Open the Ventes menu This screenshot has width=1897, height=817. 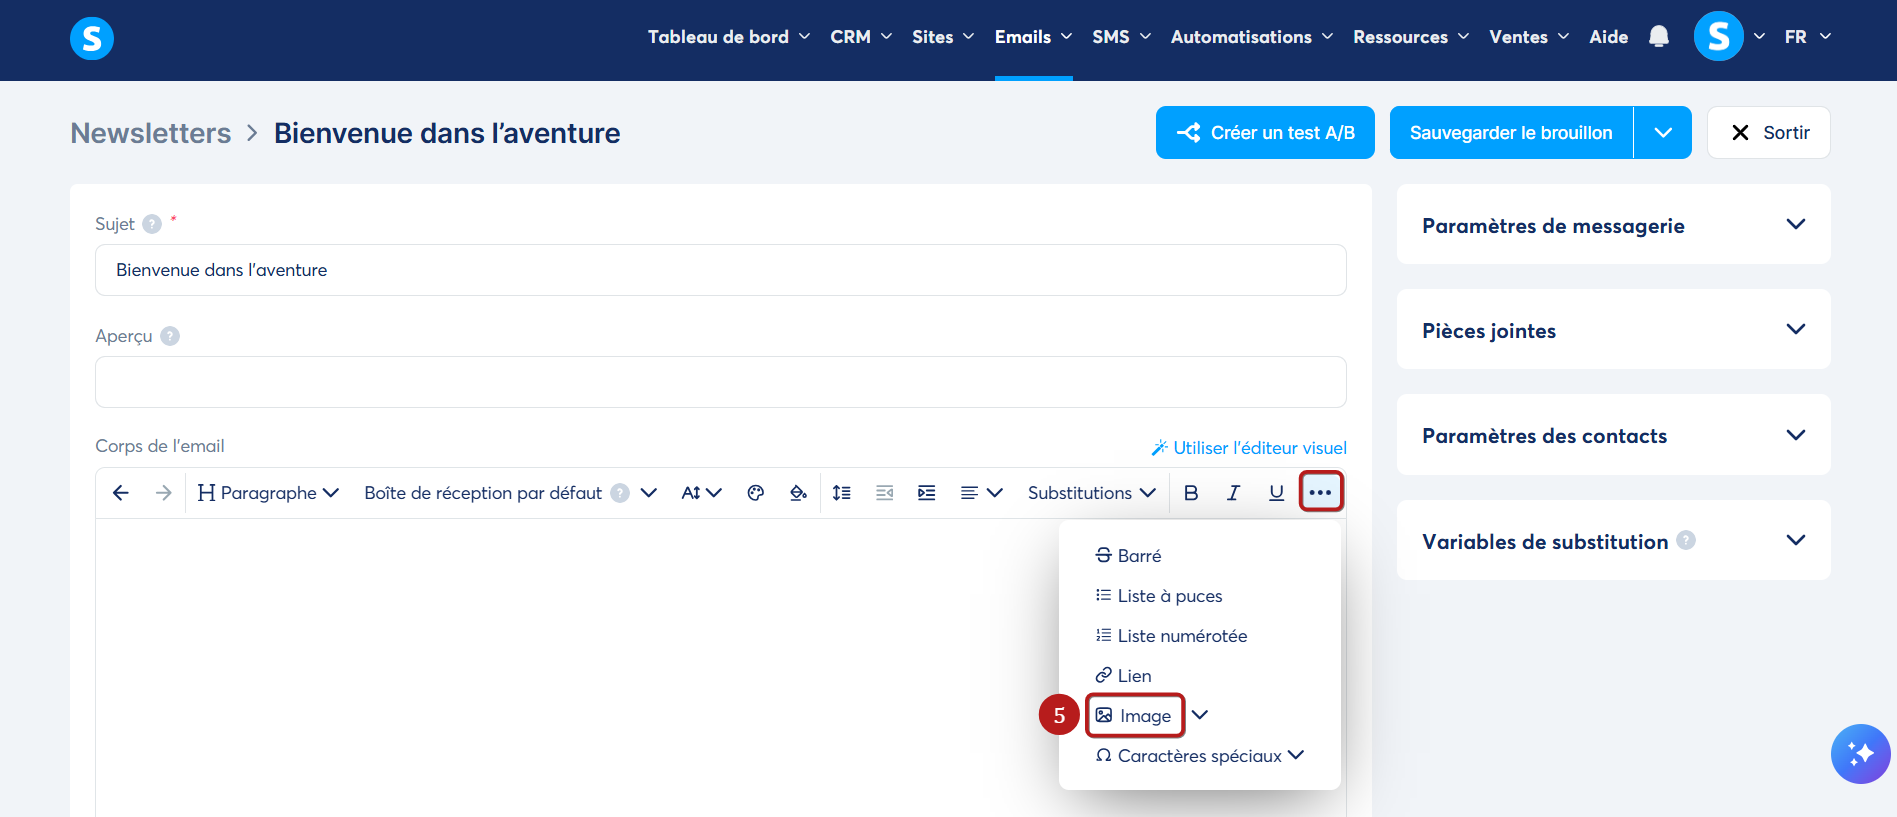1529,37
